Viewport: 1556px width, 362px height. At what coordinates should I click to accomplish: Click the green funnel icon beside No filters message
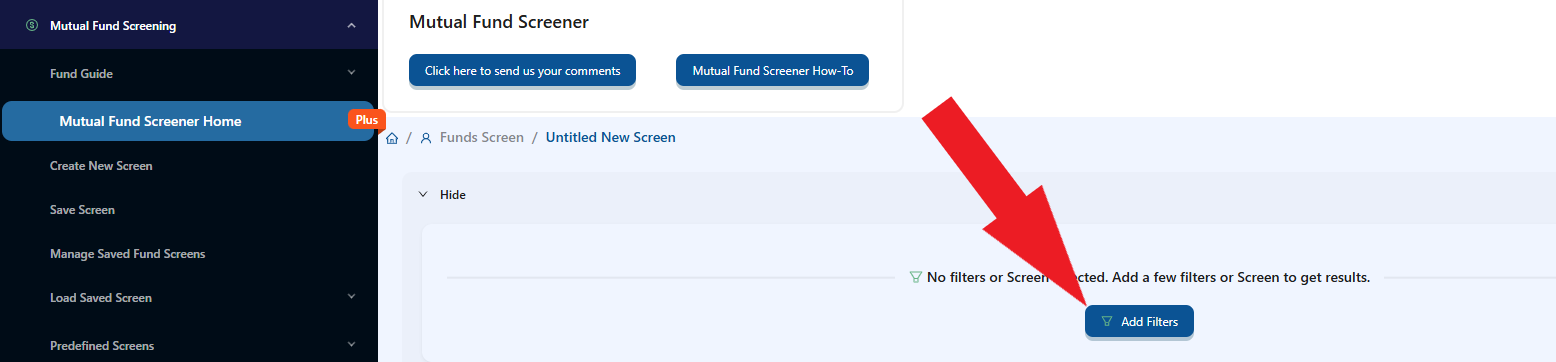[915, 277]
